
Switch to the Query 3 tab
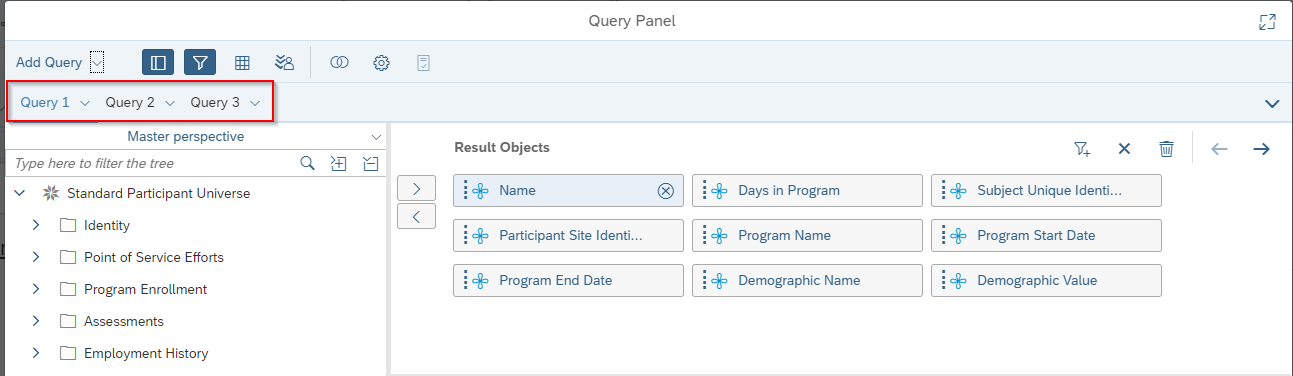215,102
